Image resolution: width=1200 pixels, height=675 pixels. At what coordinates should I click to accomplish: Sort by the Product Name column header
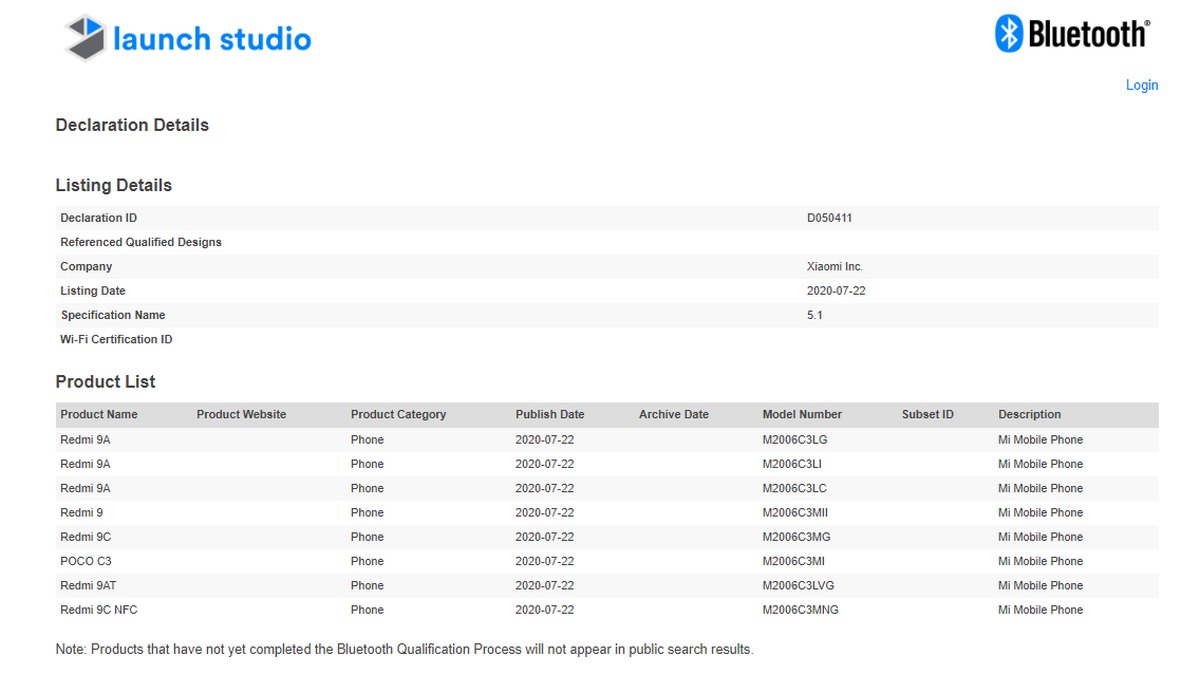[x=98, y=414]
